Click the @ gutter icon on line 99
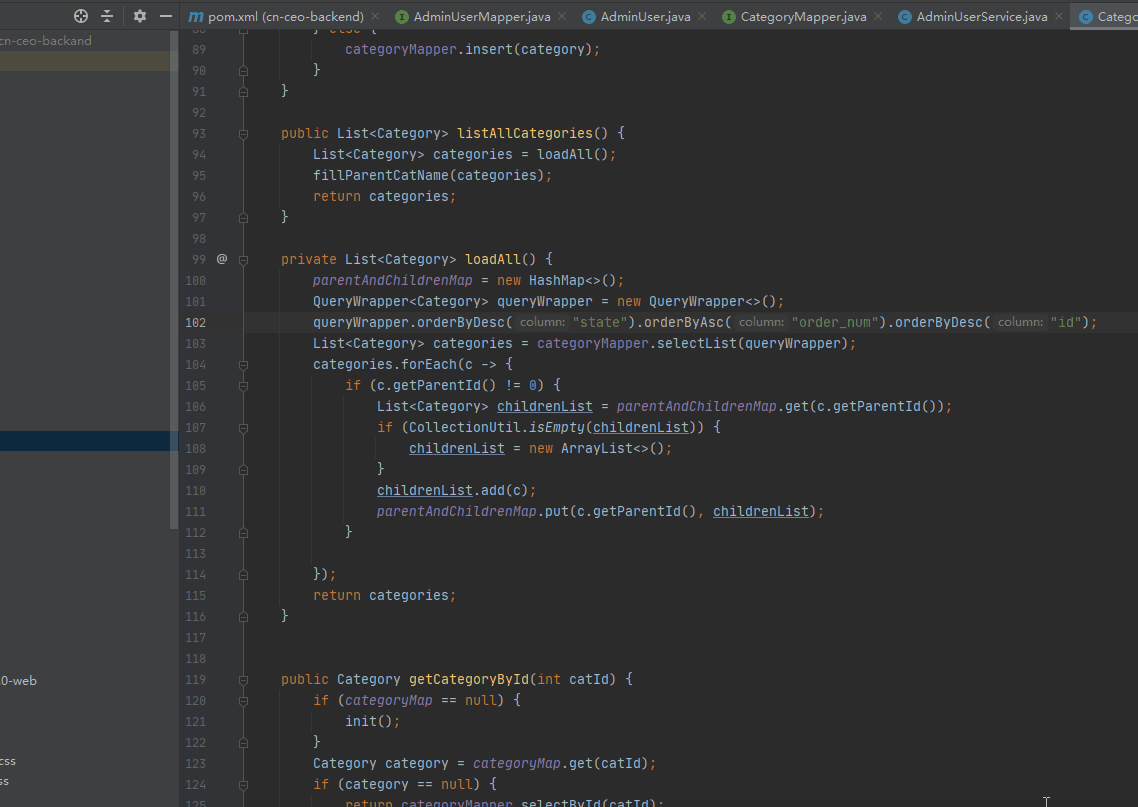Screen dimensions: 1138x807 tap(222, 259)
